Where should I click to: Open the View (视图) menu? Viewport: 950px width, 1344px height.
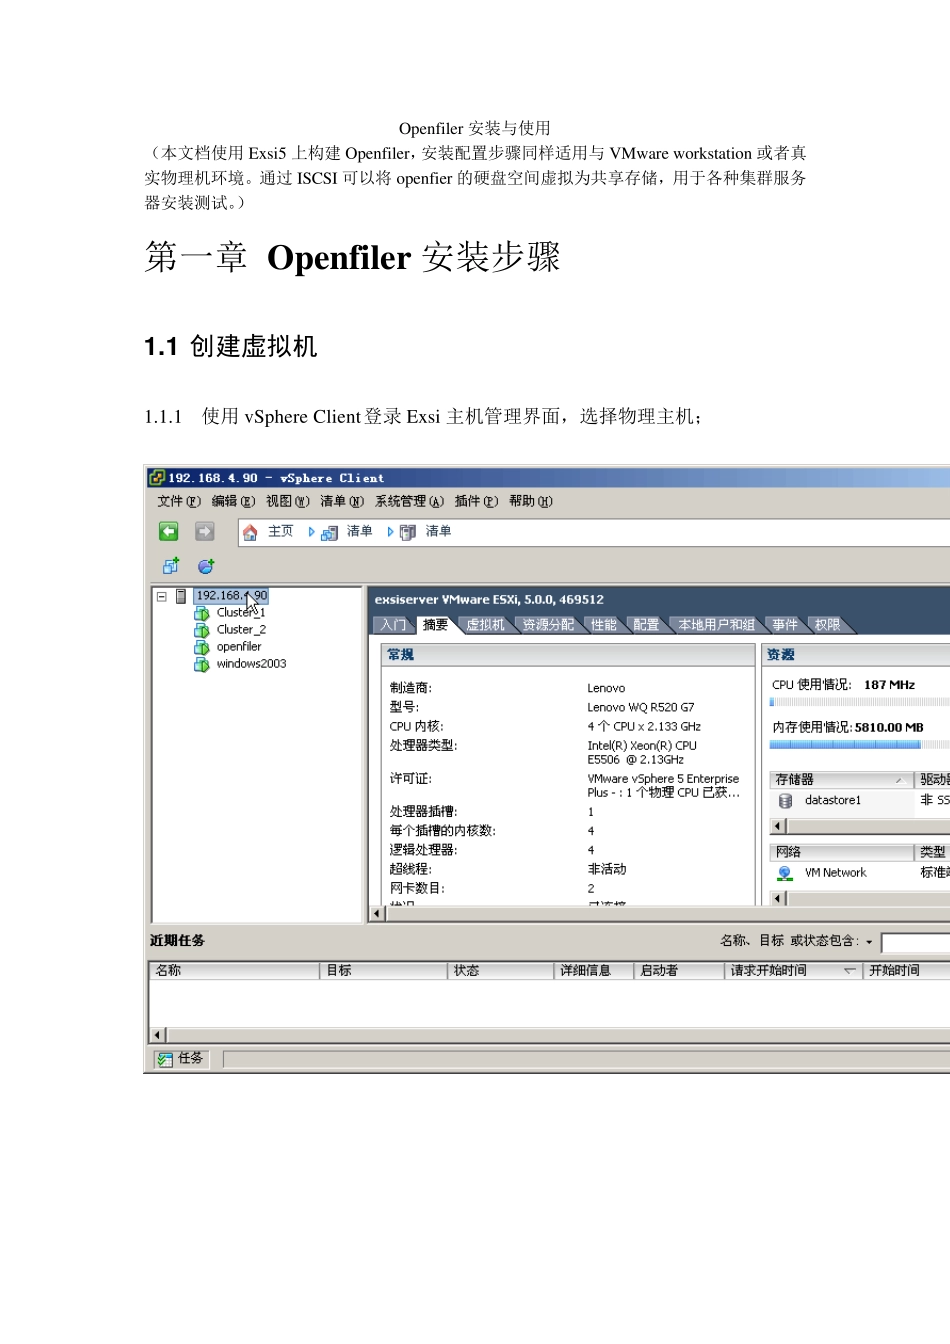(x=288, y=502)
